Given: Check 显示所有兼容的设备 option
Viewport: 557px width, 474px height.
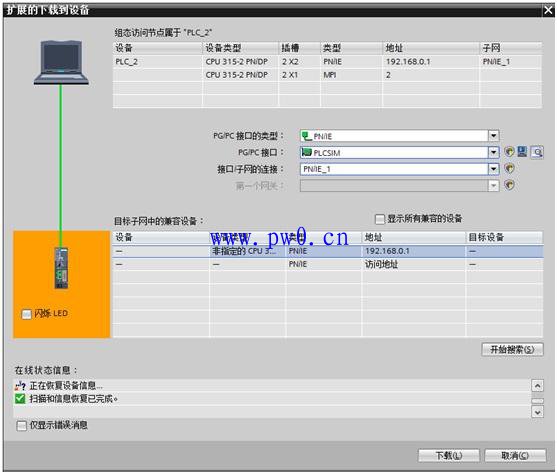Looking at the screenshot, I should click(x=380, y=219).
